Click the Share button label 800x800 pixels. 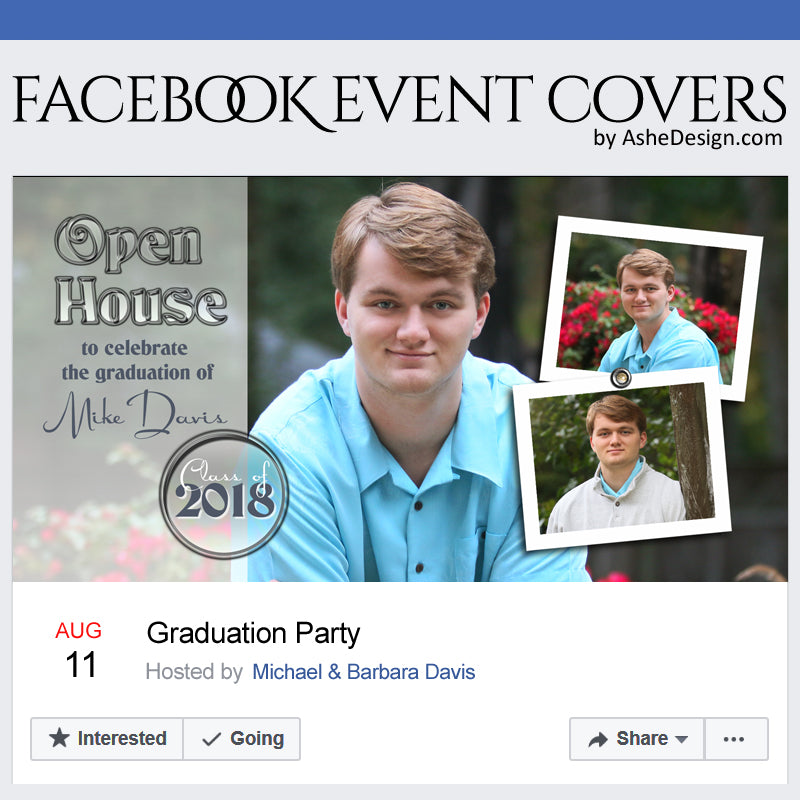[x=642, y=738]
